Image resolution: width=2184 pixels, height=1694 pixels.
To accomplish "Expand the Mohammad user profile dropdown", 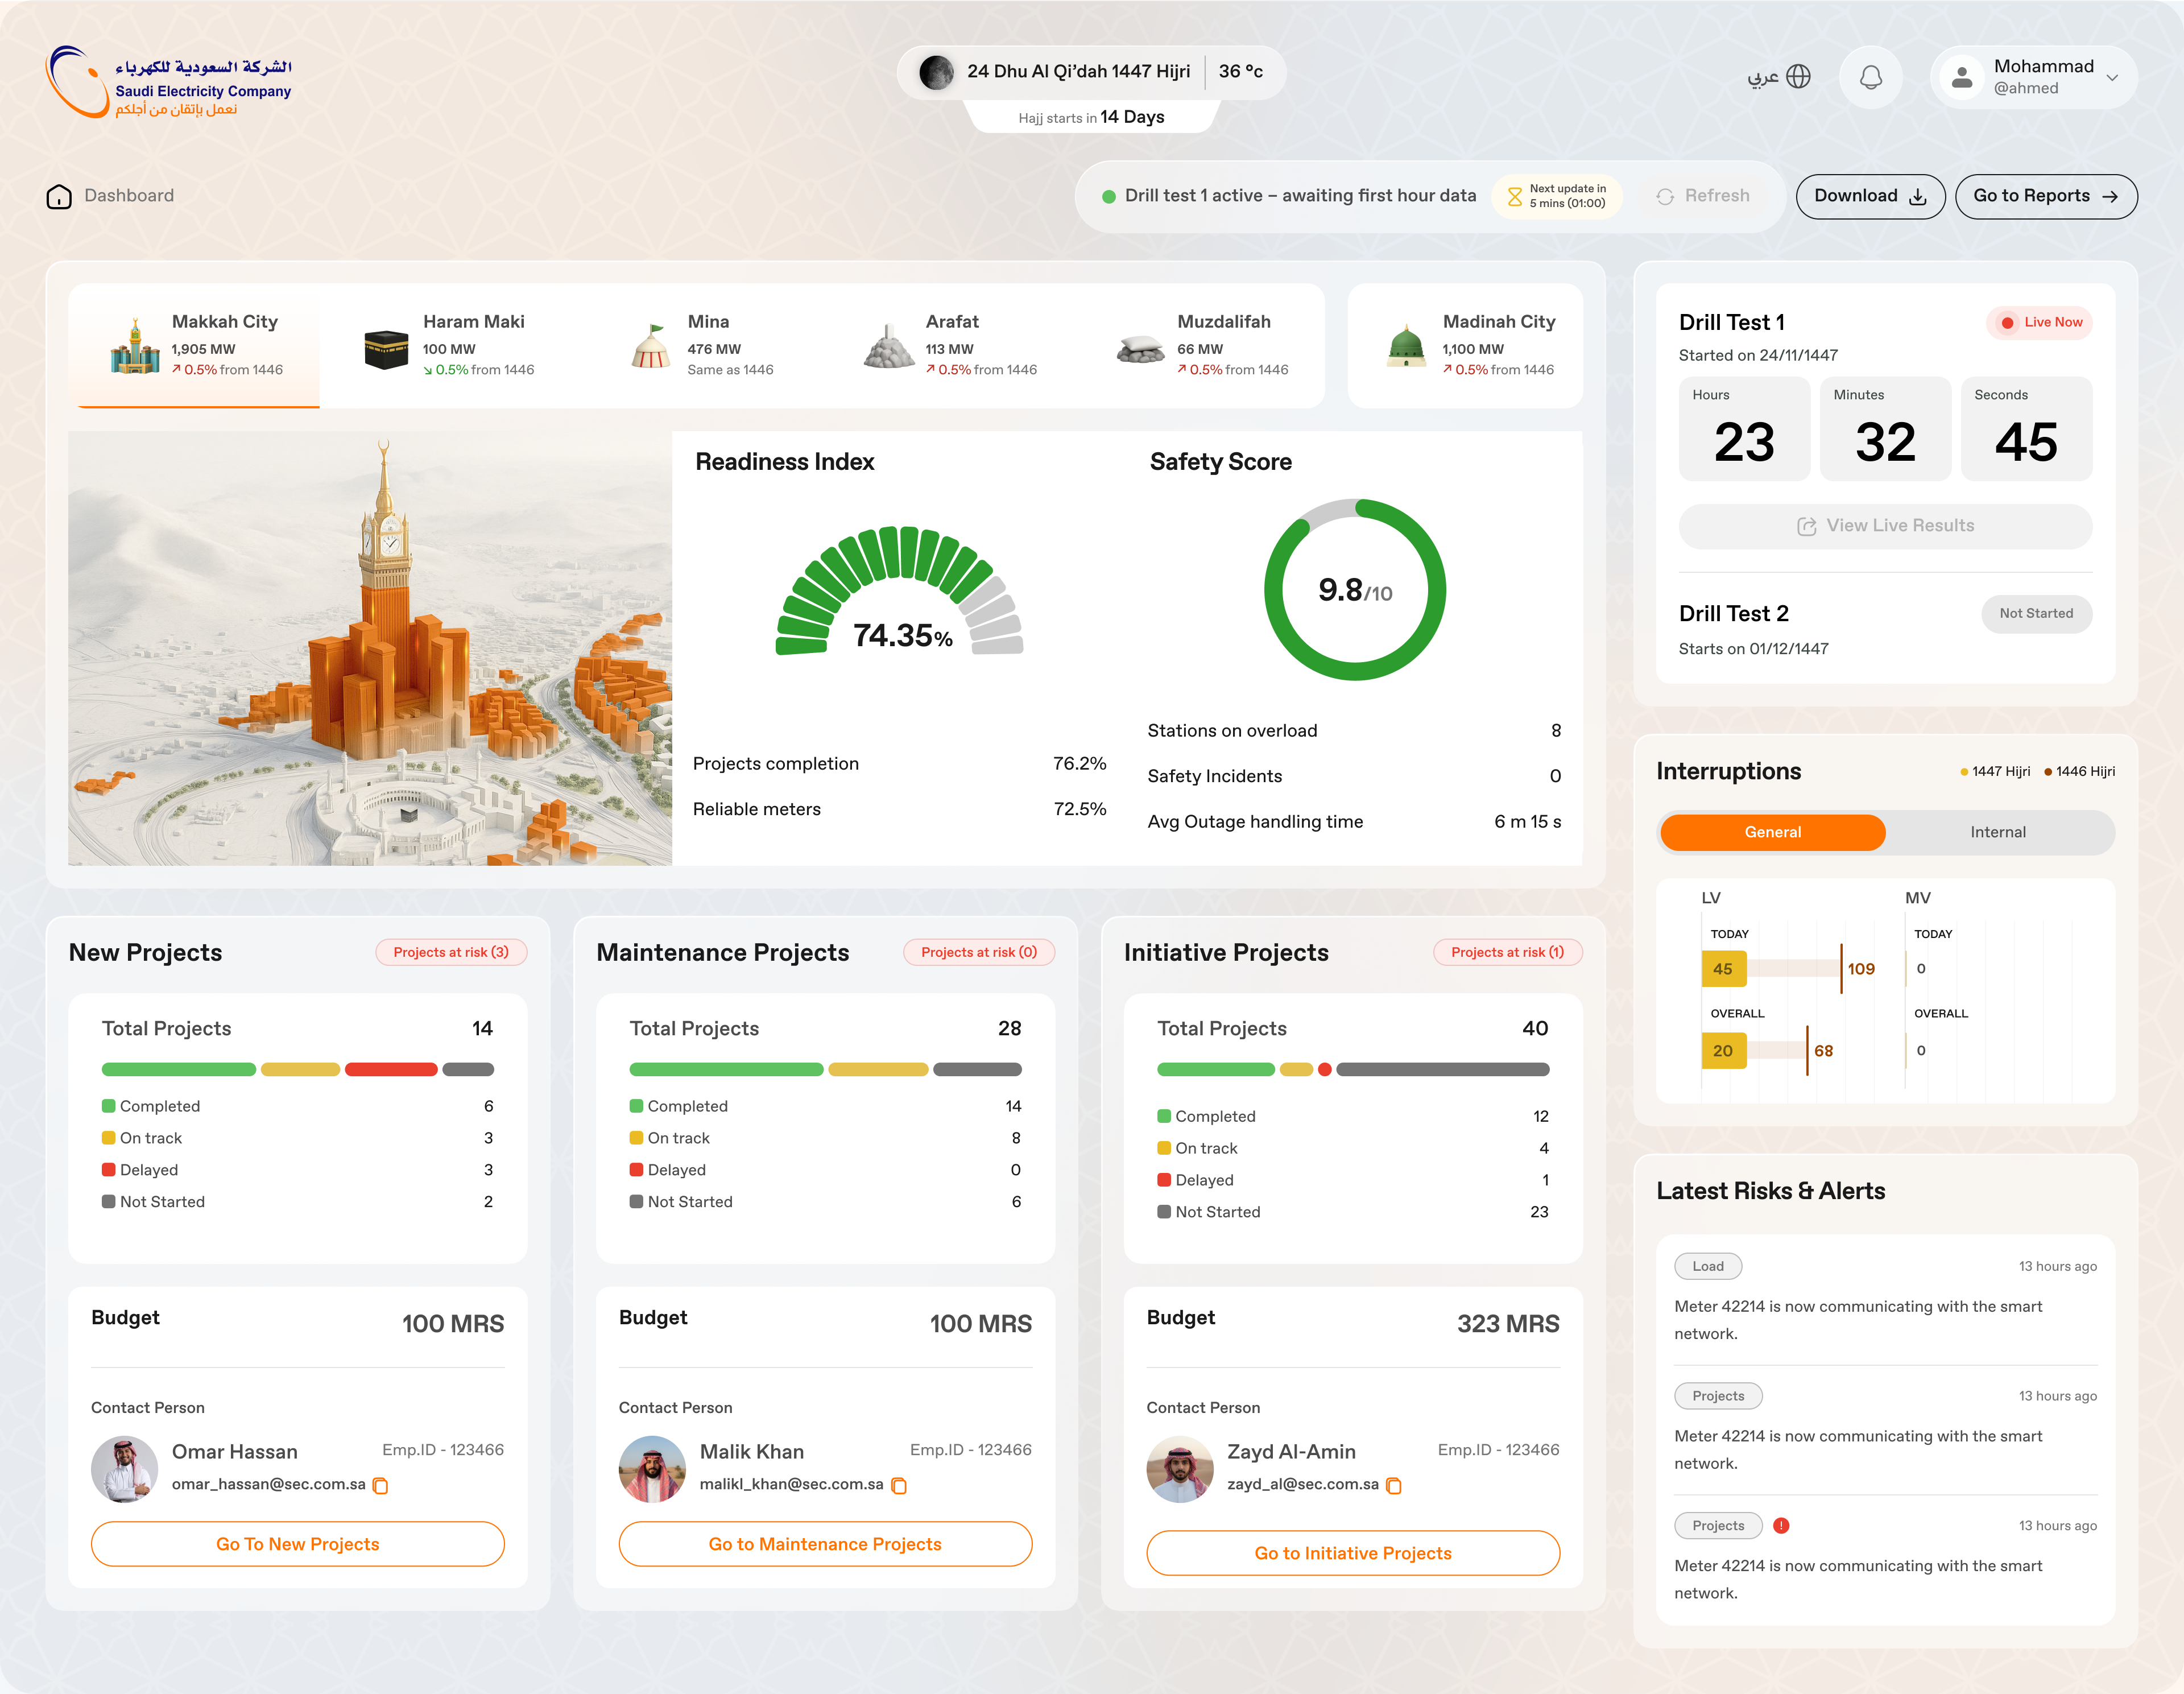I will point(2112,77).
